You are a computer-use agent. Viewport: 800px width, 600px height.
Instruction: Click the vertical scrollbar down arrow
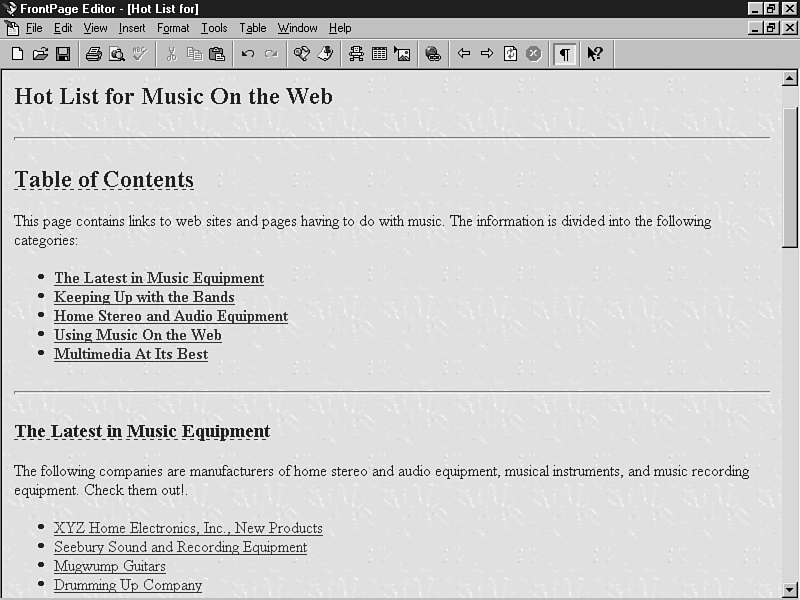(x=789, y=589)
